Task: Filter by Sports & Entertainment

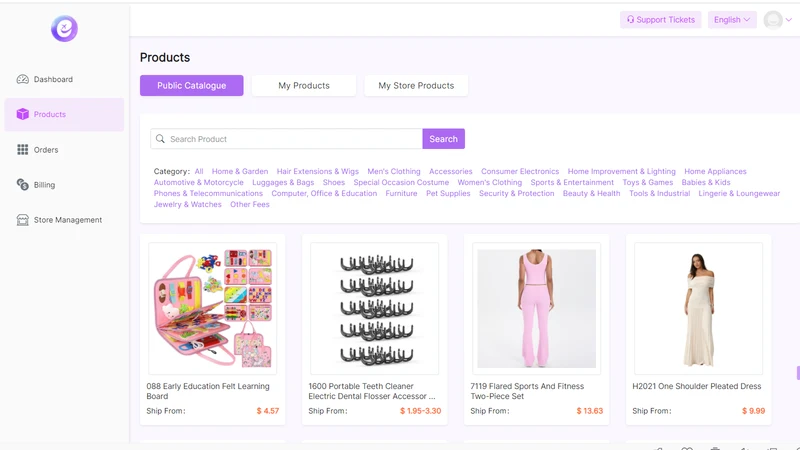Action: click(x=572, y=182)
